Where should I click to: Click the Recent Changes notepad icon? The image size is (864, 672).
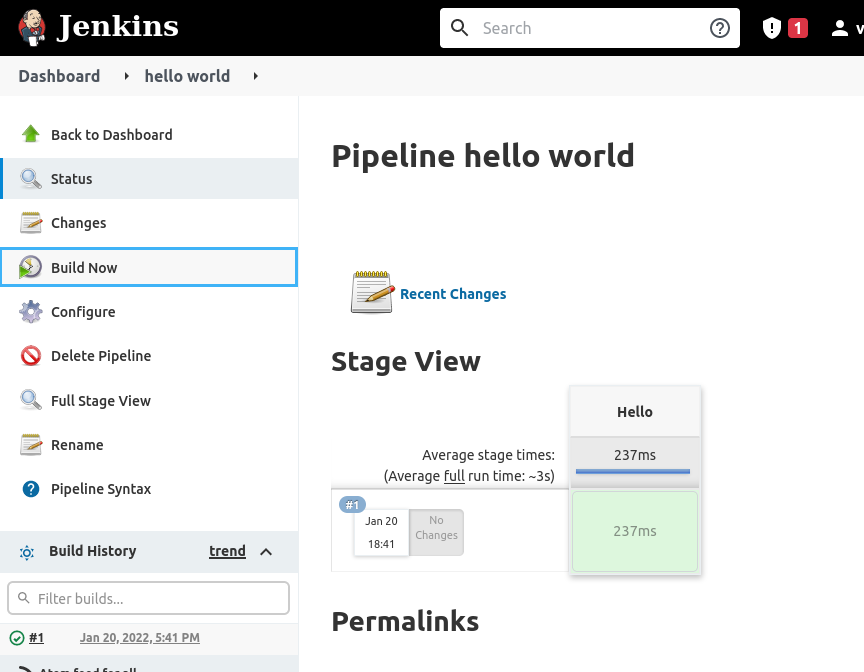coord(371,293)
